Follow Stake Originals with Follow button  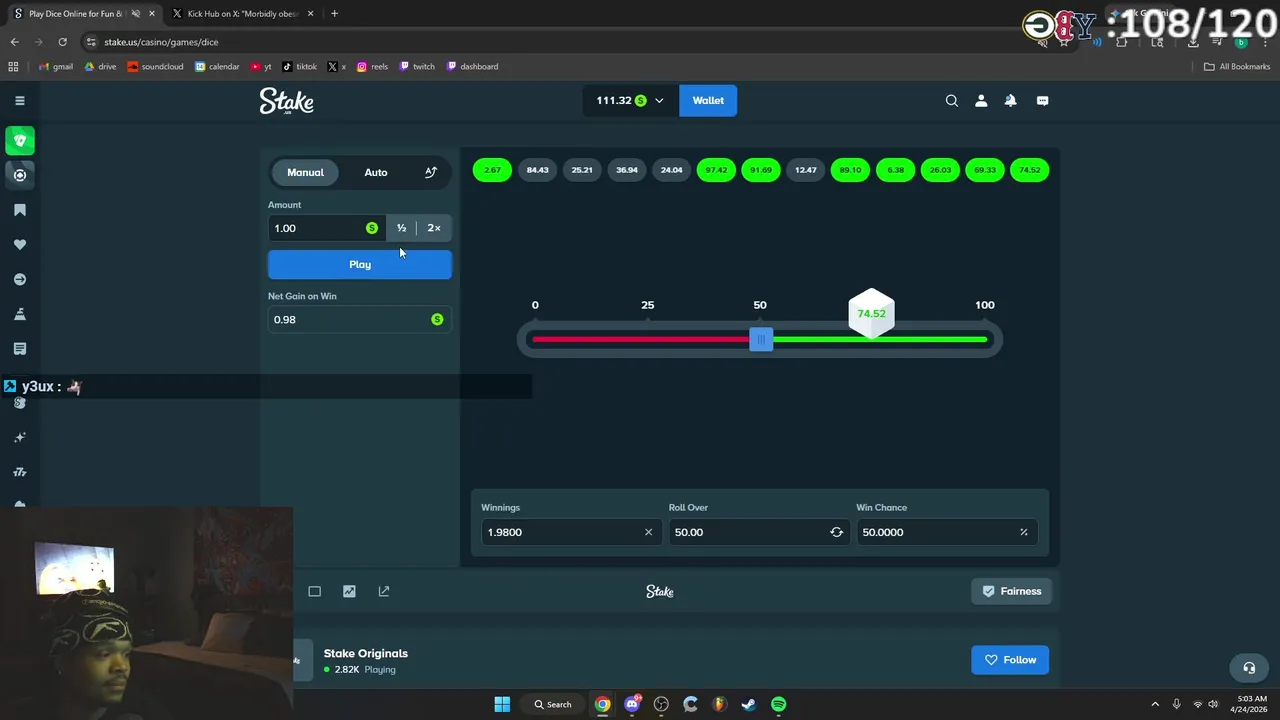[x=1010, y=660]
